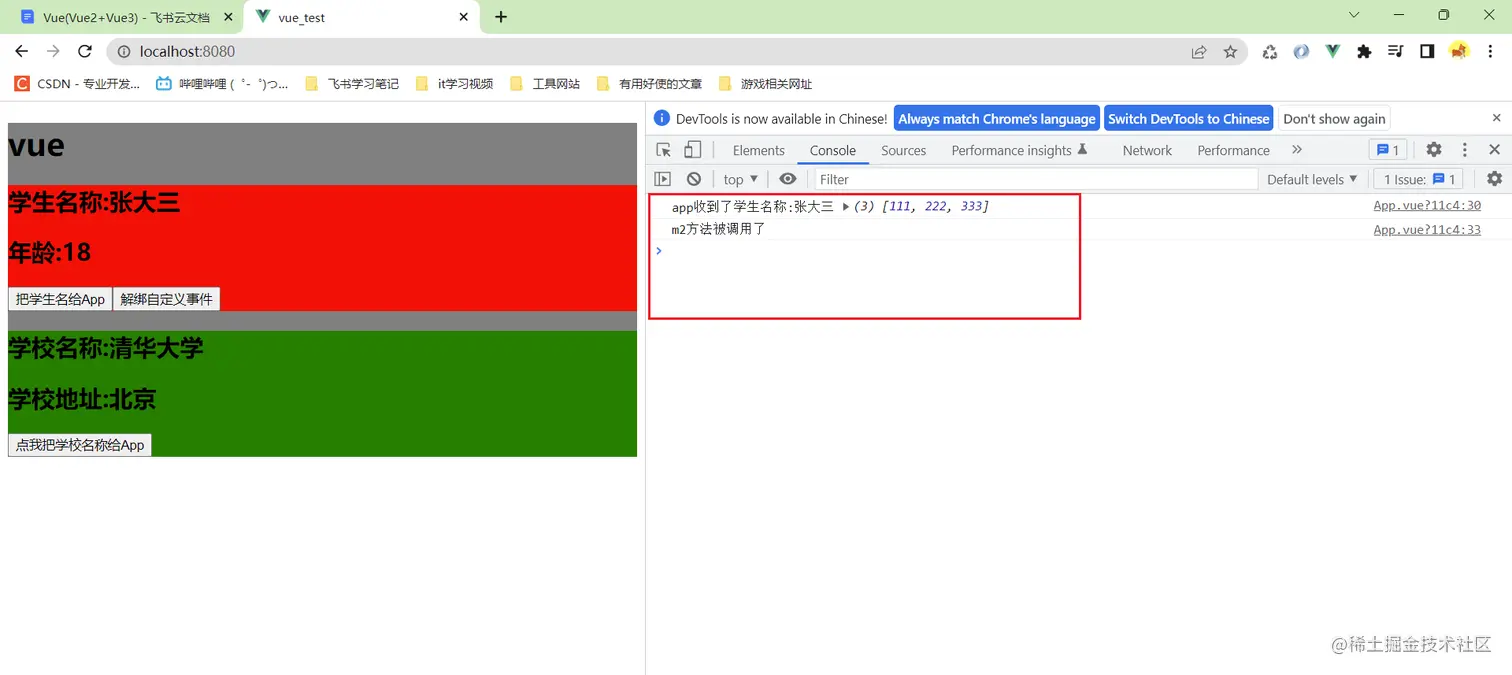This screenshot has width=1512, height=675.
Task: Focus the console Filter field
Action: coord(1036,179)
